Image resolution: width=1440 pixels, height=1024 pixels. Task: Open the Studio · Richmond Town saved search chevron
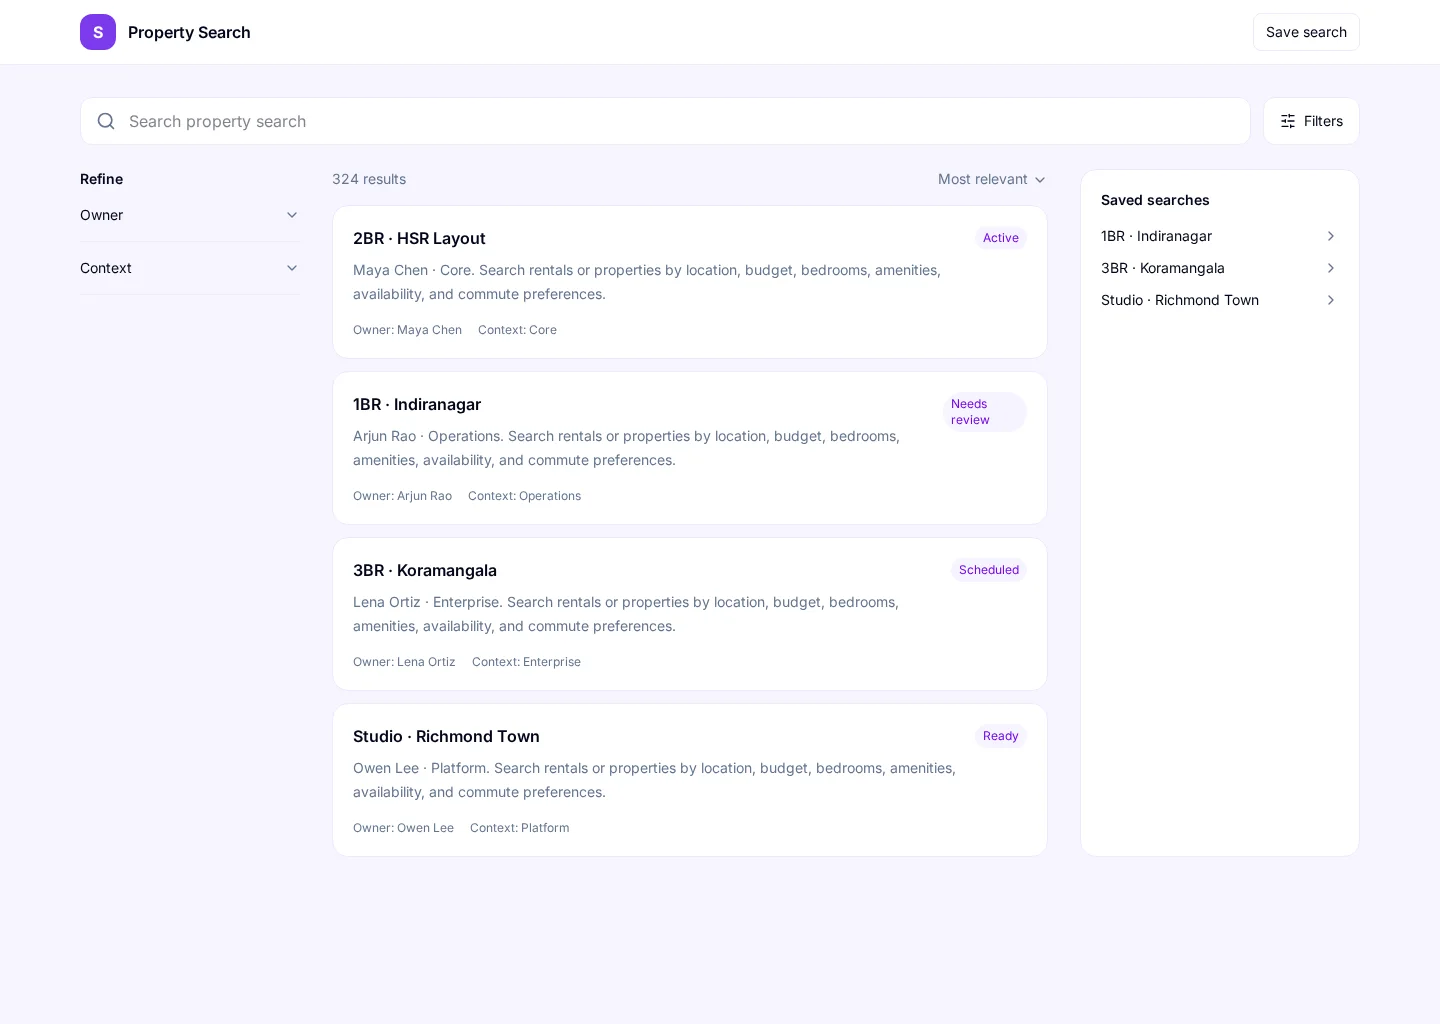1331,300
